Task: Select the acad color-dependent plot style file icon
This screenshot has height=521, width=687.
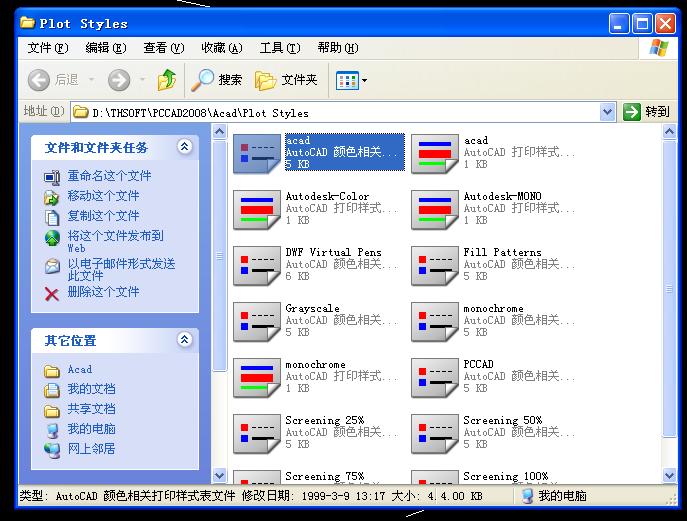Action: (x=257, y=154)
